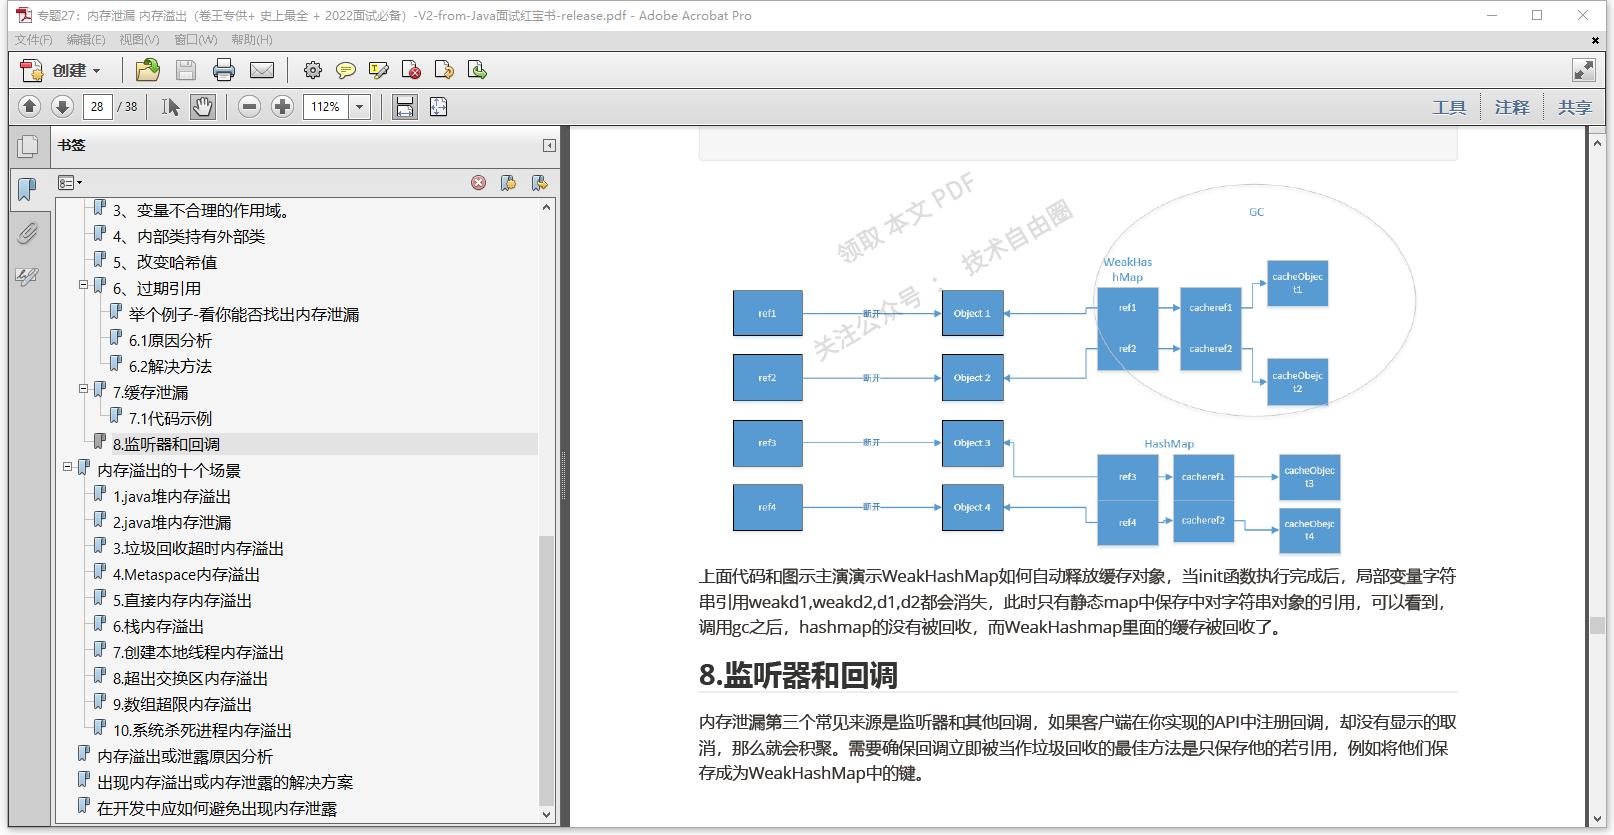Click bookmarks panel scroll down arrow
Screen dimensions: 1614x835
pyautogui.click(x=546, y=814)
